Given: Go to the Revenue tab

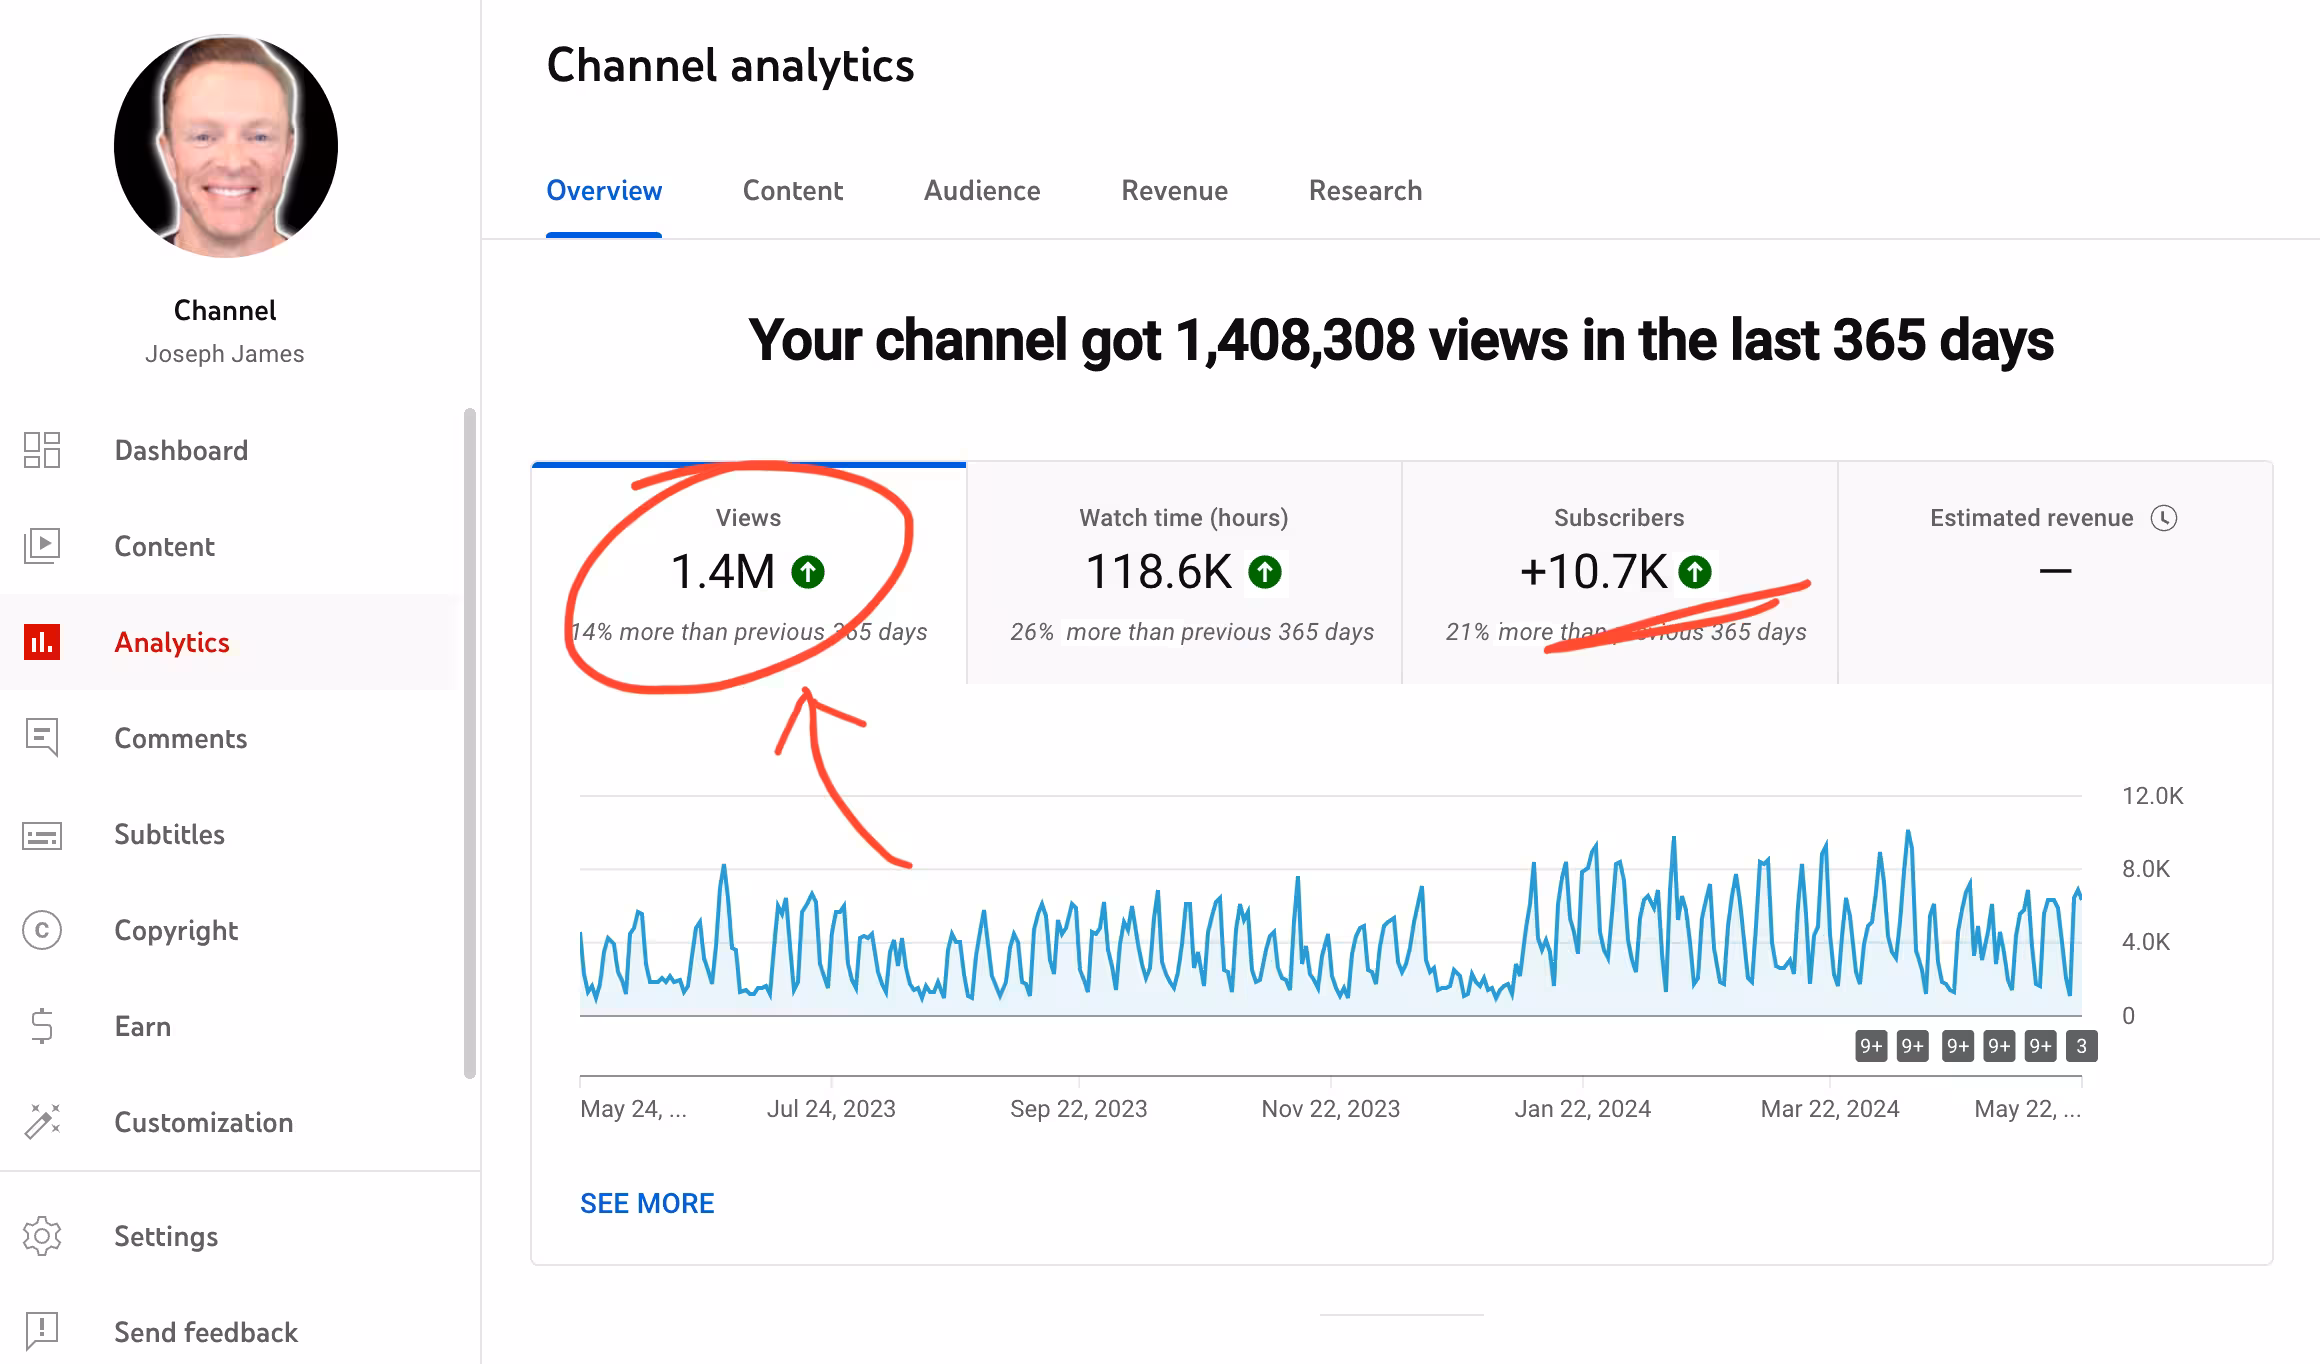Looking at the screenshot, I should point(1174,191).
